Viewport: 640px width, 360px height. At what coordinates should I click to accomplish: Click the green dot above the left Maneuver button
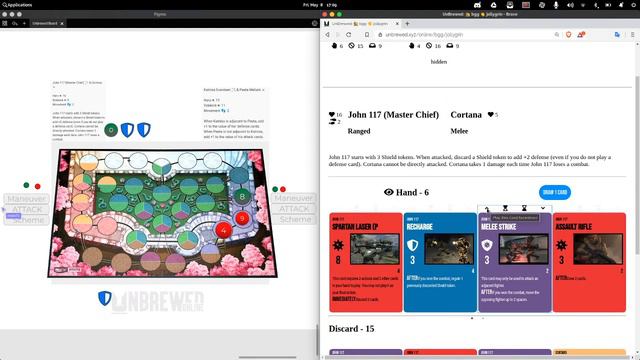pyautogui.click(x=26, y=185)
